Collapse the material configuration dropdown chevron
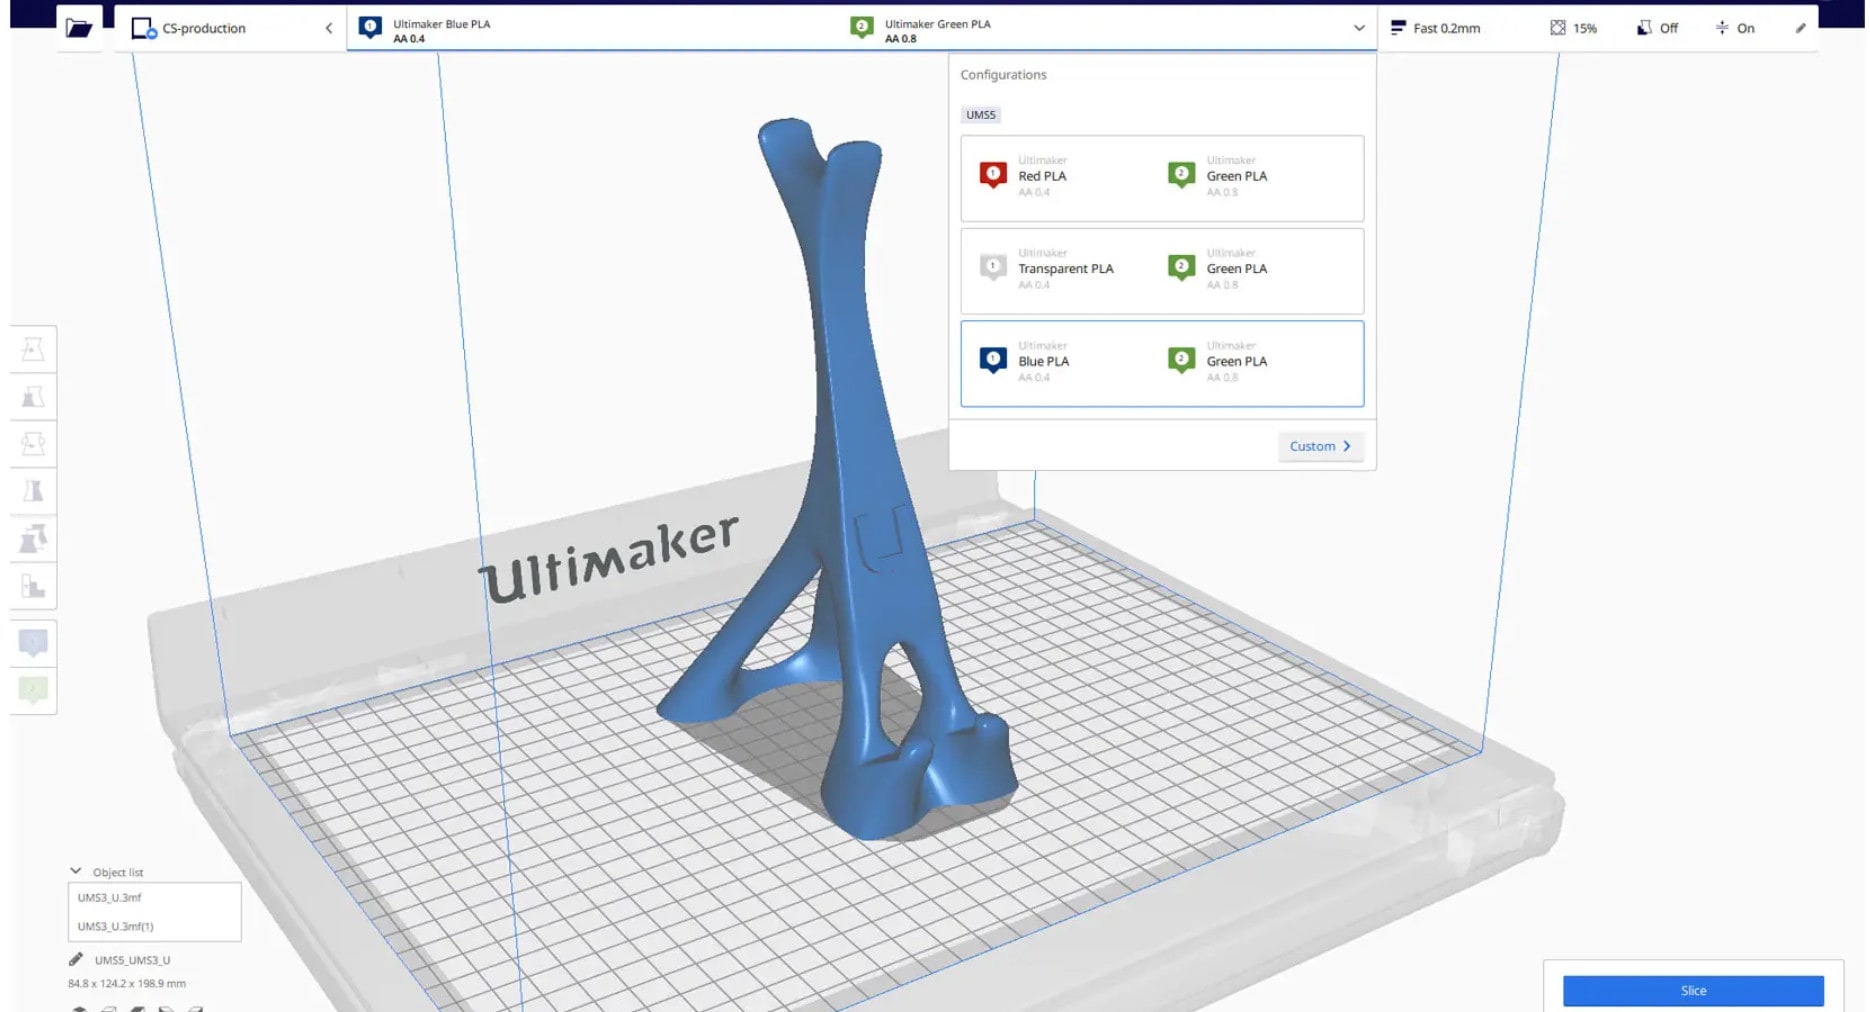The width and height of the screenshot is (1870, 1012). click(1358, 28)
